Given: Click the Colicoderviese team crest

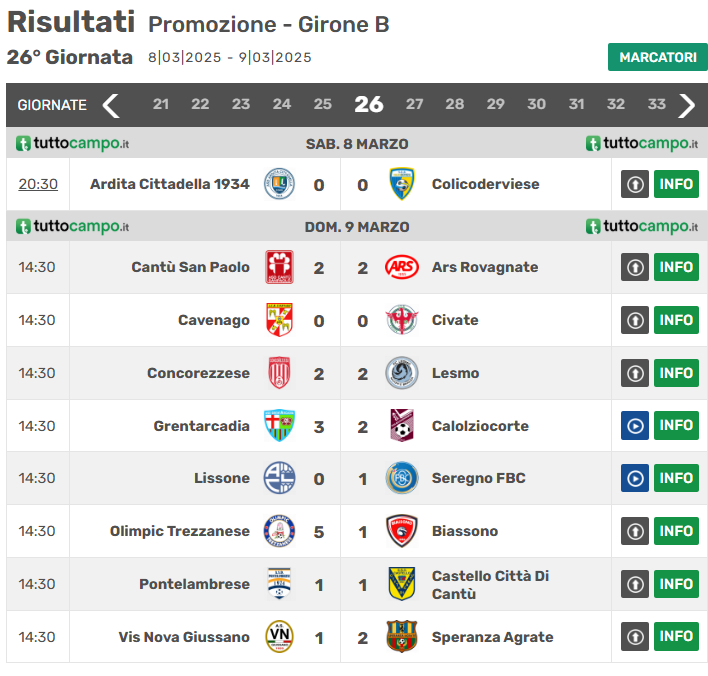Looking at the screenshot, I should (x=402, y=184).
